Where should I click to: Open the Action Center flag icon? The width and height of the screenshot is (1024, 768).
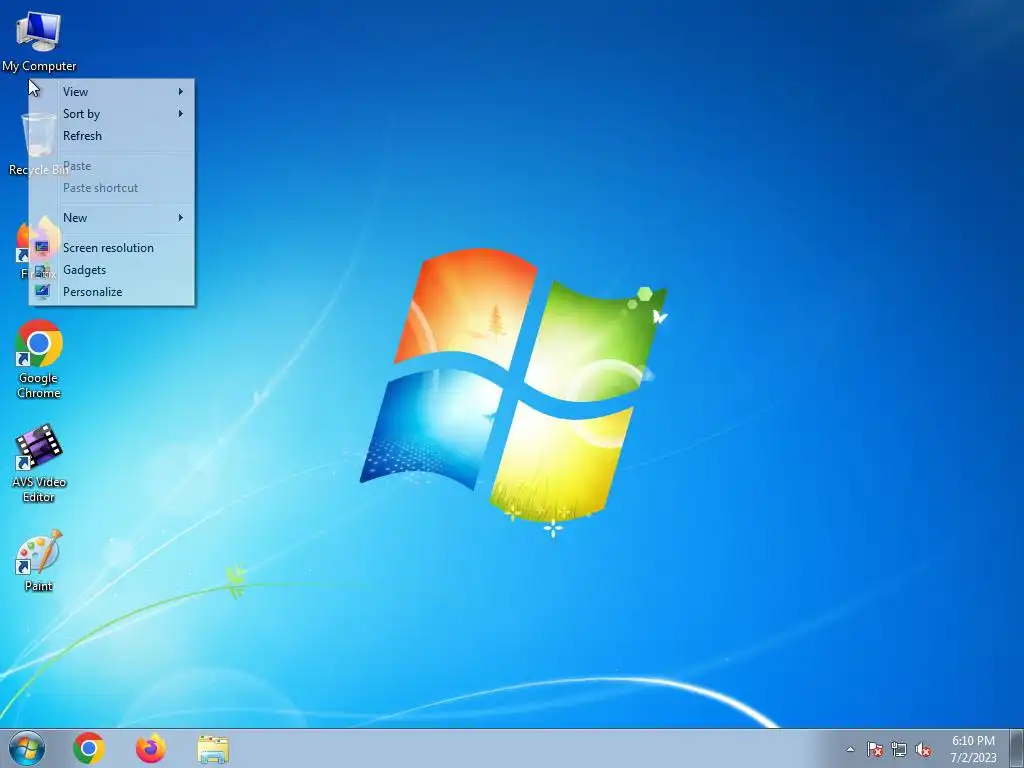[874, 749]
